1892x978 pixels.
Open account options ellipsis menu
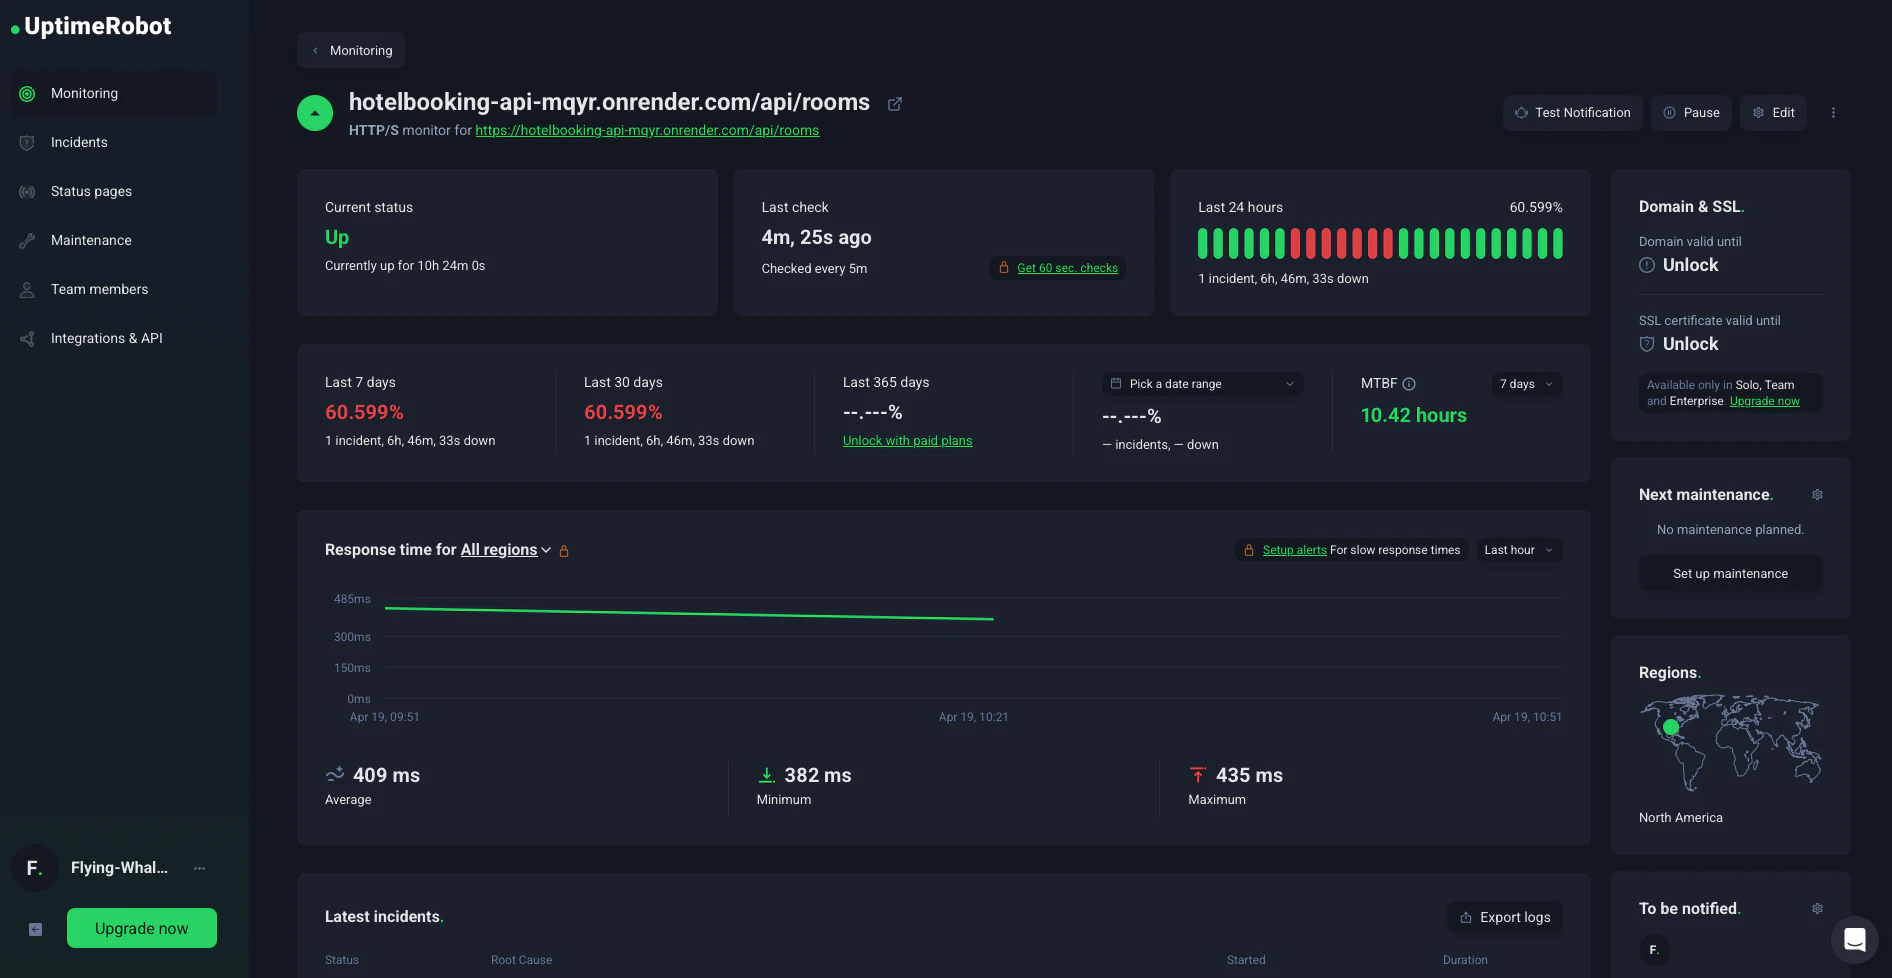[x=200, y=868]
